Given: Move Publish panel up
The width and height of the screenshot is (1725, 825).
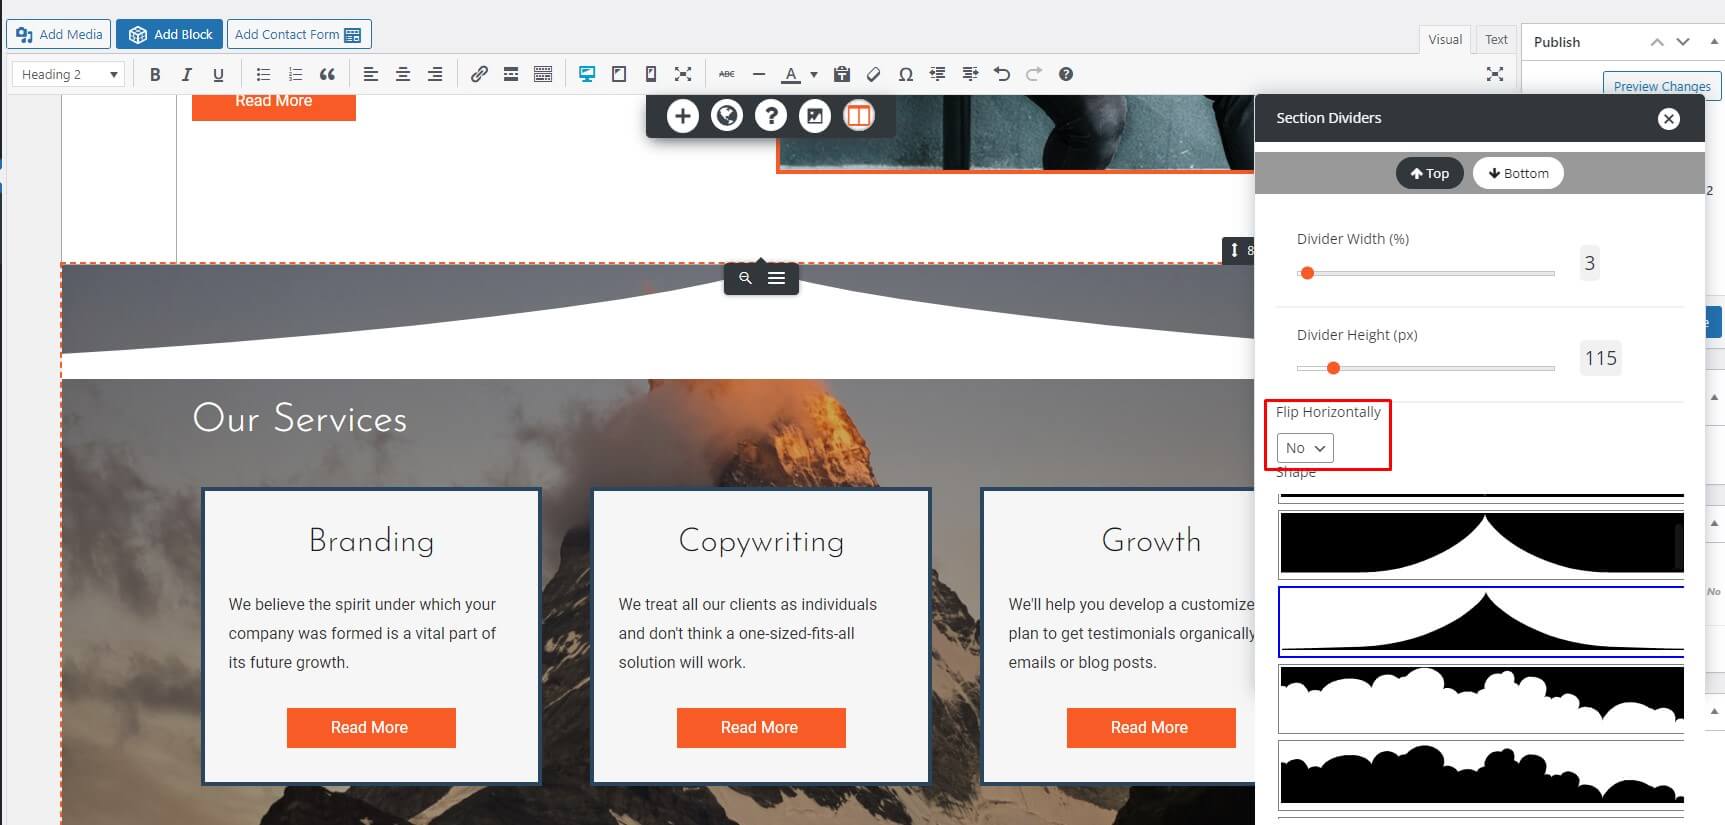Looking at the screenshot, I should tap(1657, 42).
